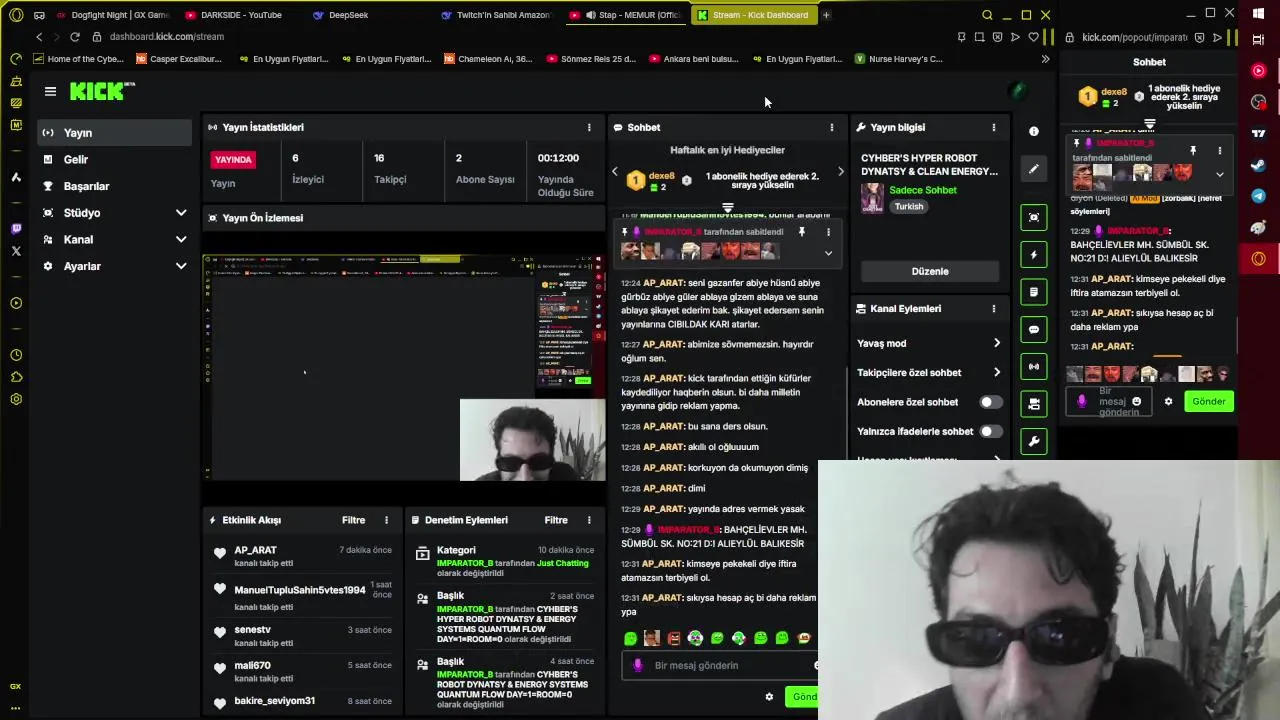The height and width of the screenshot is (720, 1280).
Task: Open the Kick hamburger menu
Action: [50, 91]
